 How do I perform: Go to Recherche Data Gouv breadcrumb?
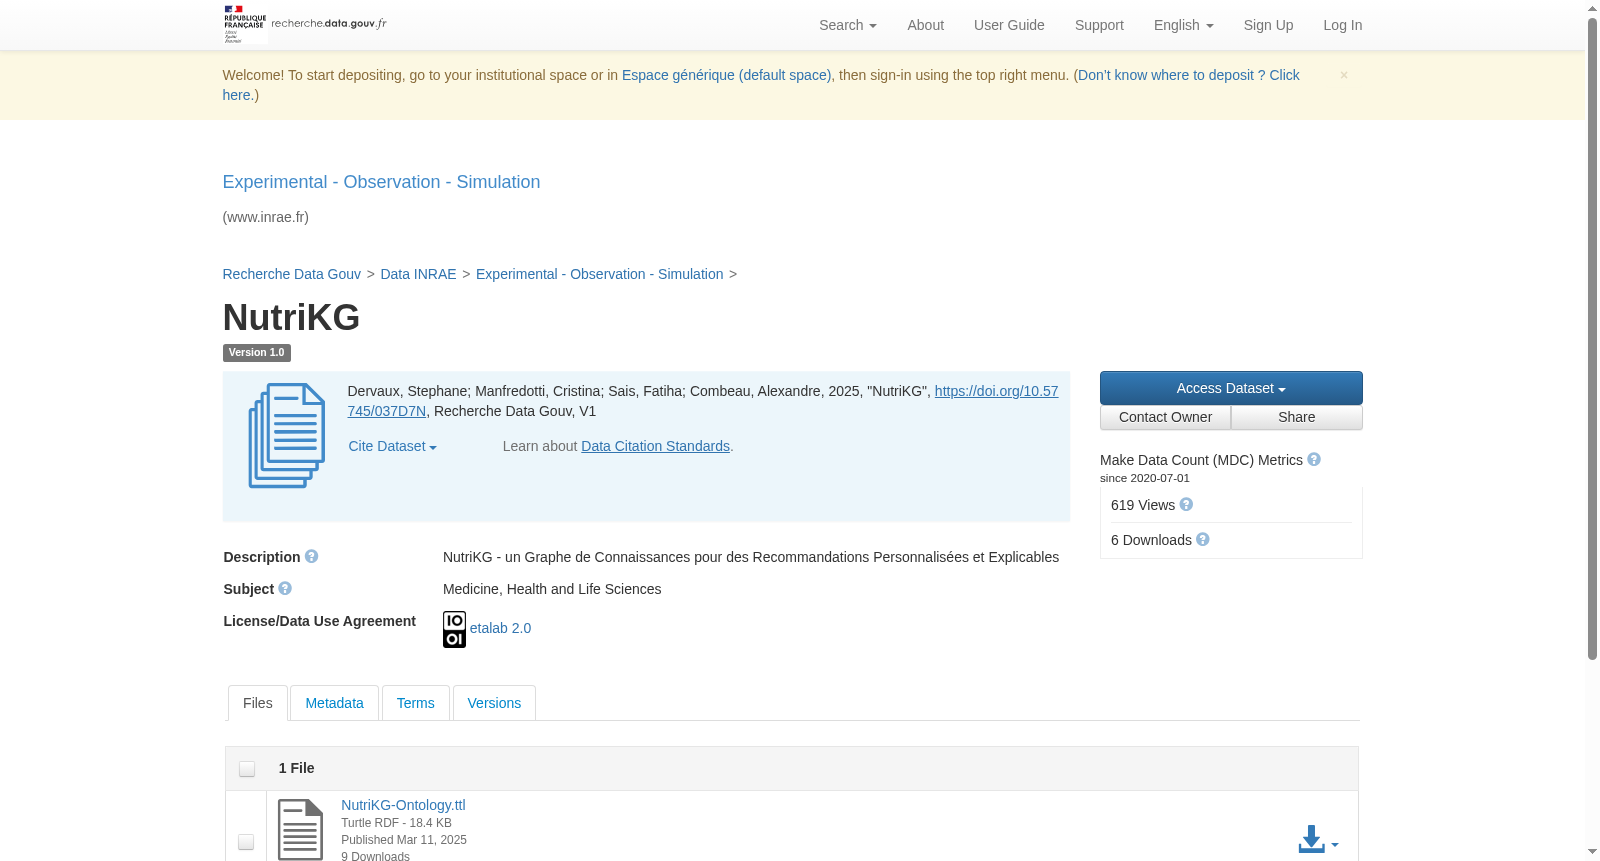pos(292,274)
